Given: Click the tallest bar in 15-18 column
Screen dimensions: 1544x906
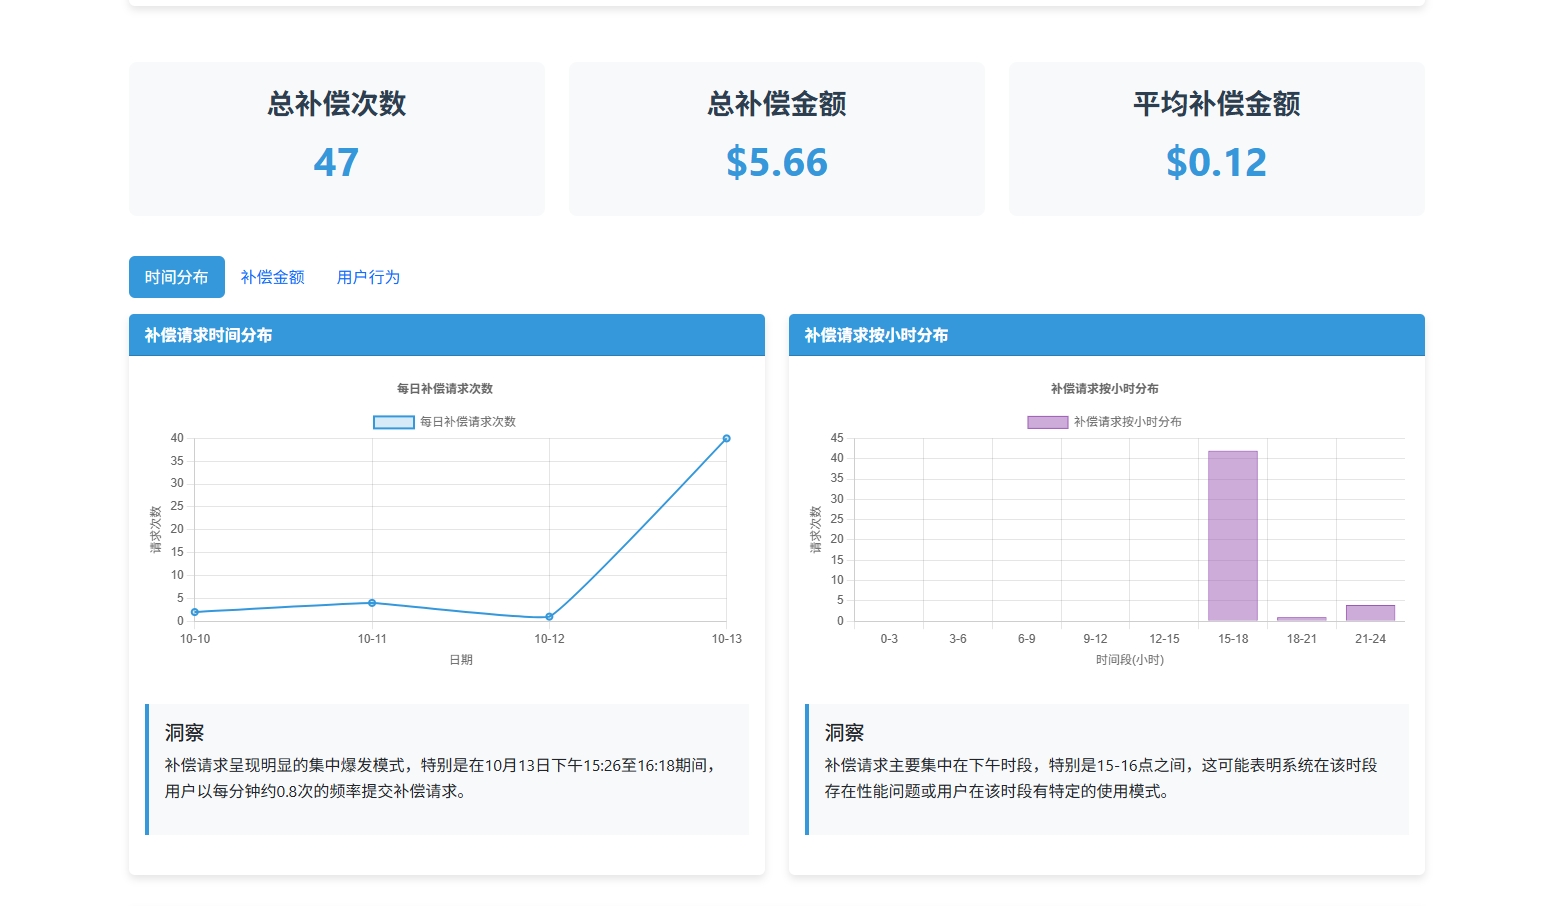Looking at the screenshot, I should (x=1232, y=535).
